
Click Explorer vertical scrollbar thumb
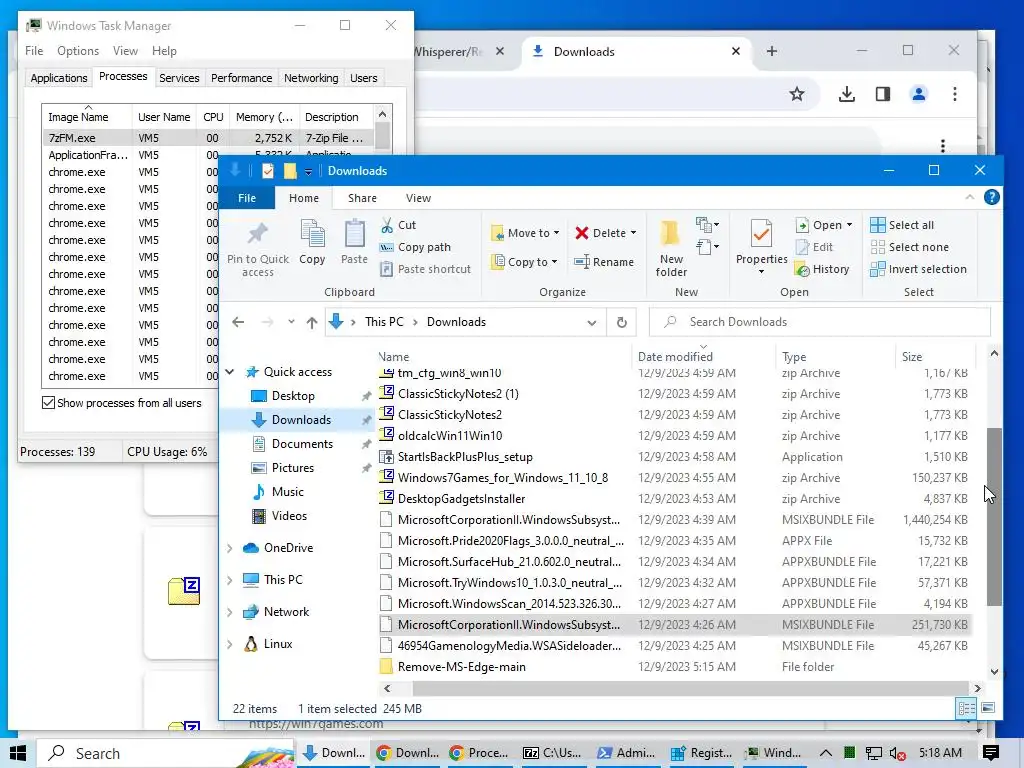(x=994, y=516)
